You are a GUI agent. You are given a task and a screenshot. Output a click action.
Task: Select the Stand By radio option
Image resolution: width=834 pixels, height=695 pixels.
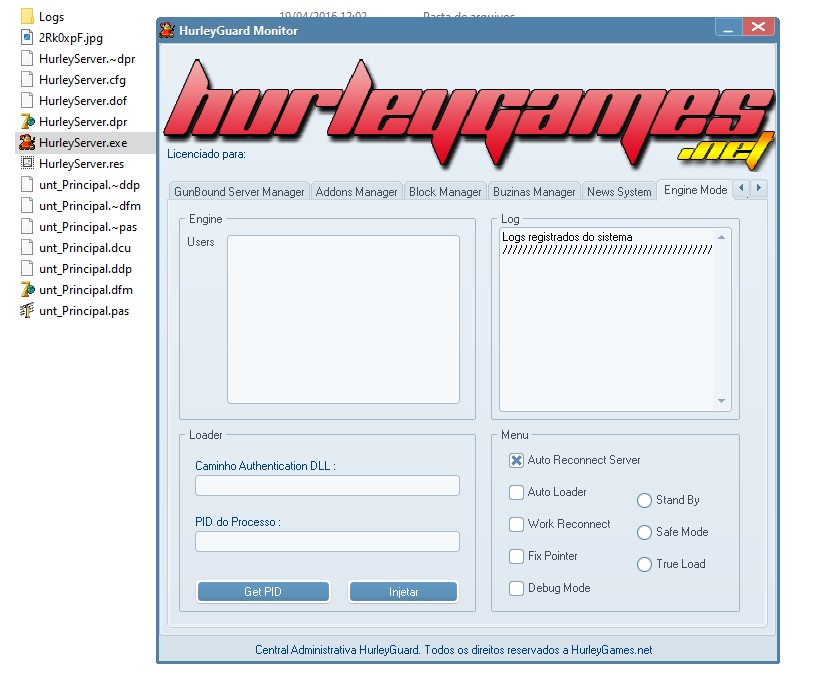coord(644,500)
